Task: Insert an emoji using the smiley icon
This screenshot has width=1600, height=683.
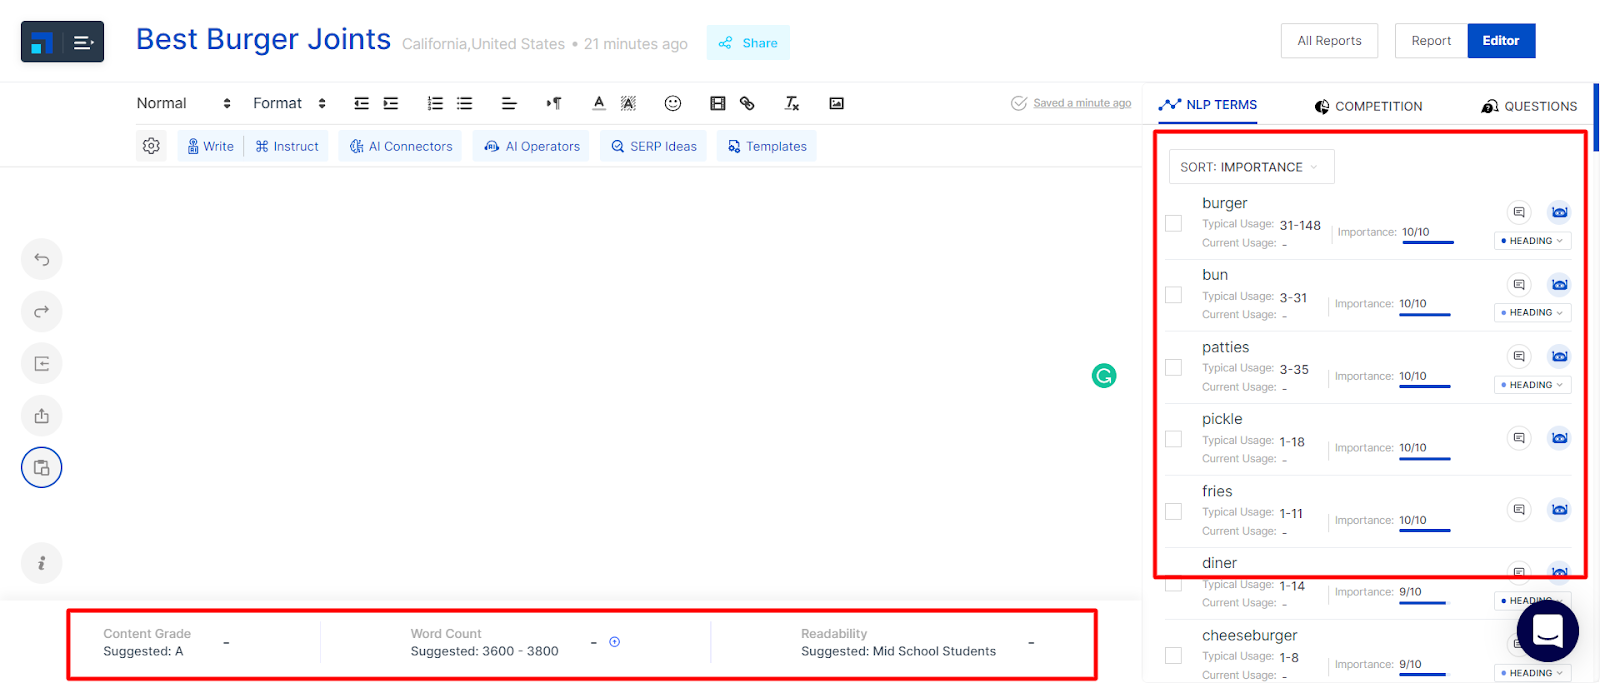Action: pos(673,103)
